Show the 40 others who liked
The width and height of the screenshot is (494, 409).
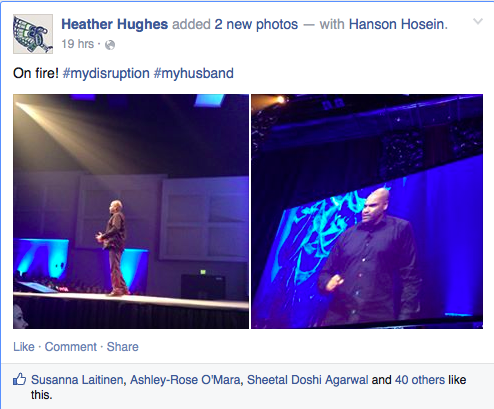420,380
